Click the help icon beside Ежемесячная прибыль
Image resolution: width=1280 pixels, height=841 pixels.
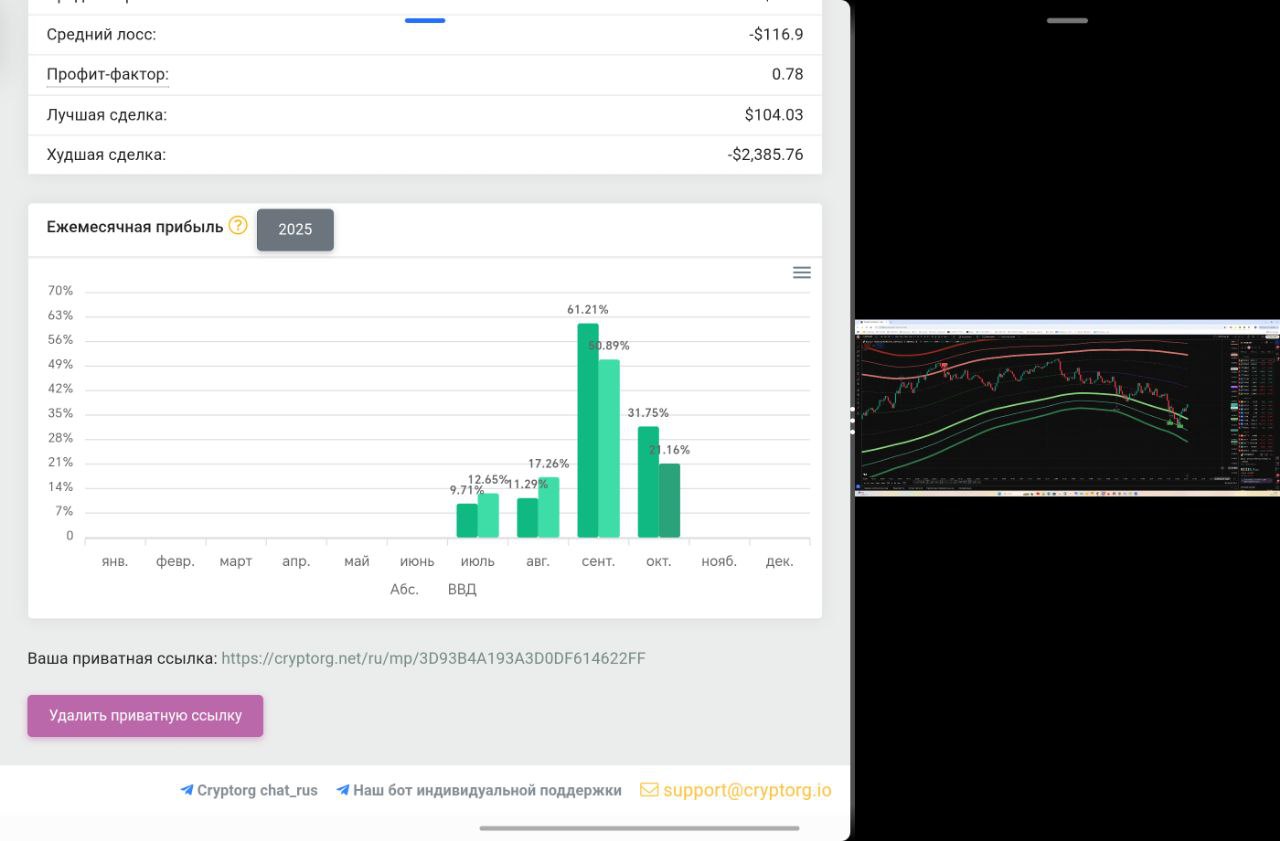tap(238, 225)
